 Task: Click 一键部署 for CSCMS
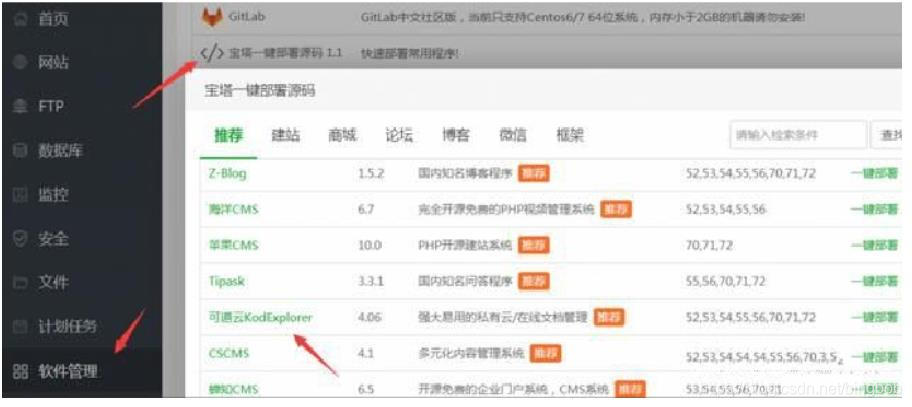(x=874, y=357)
